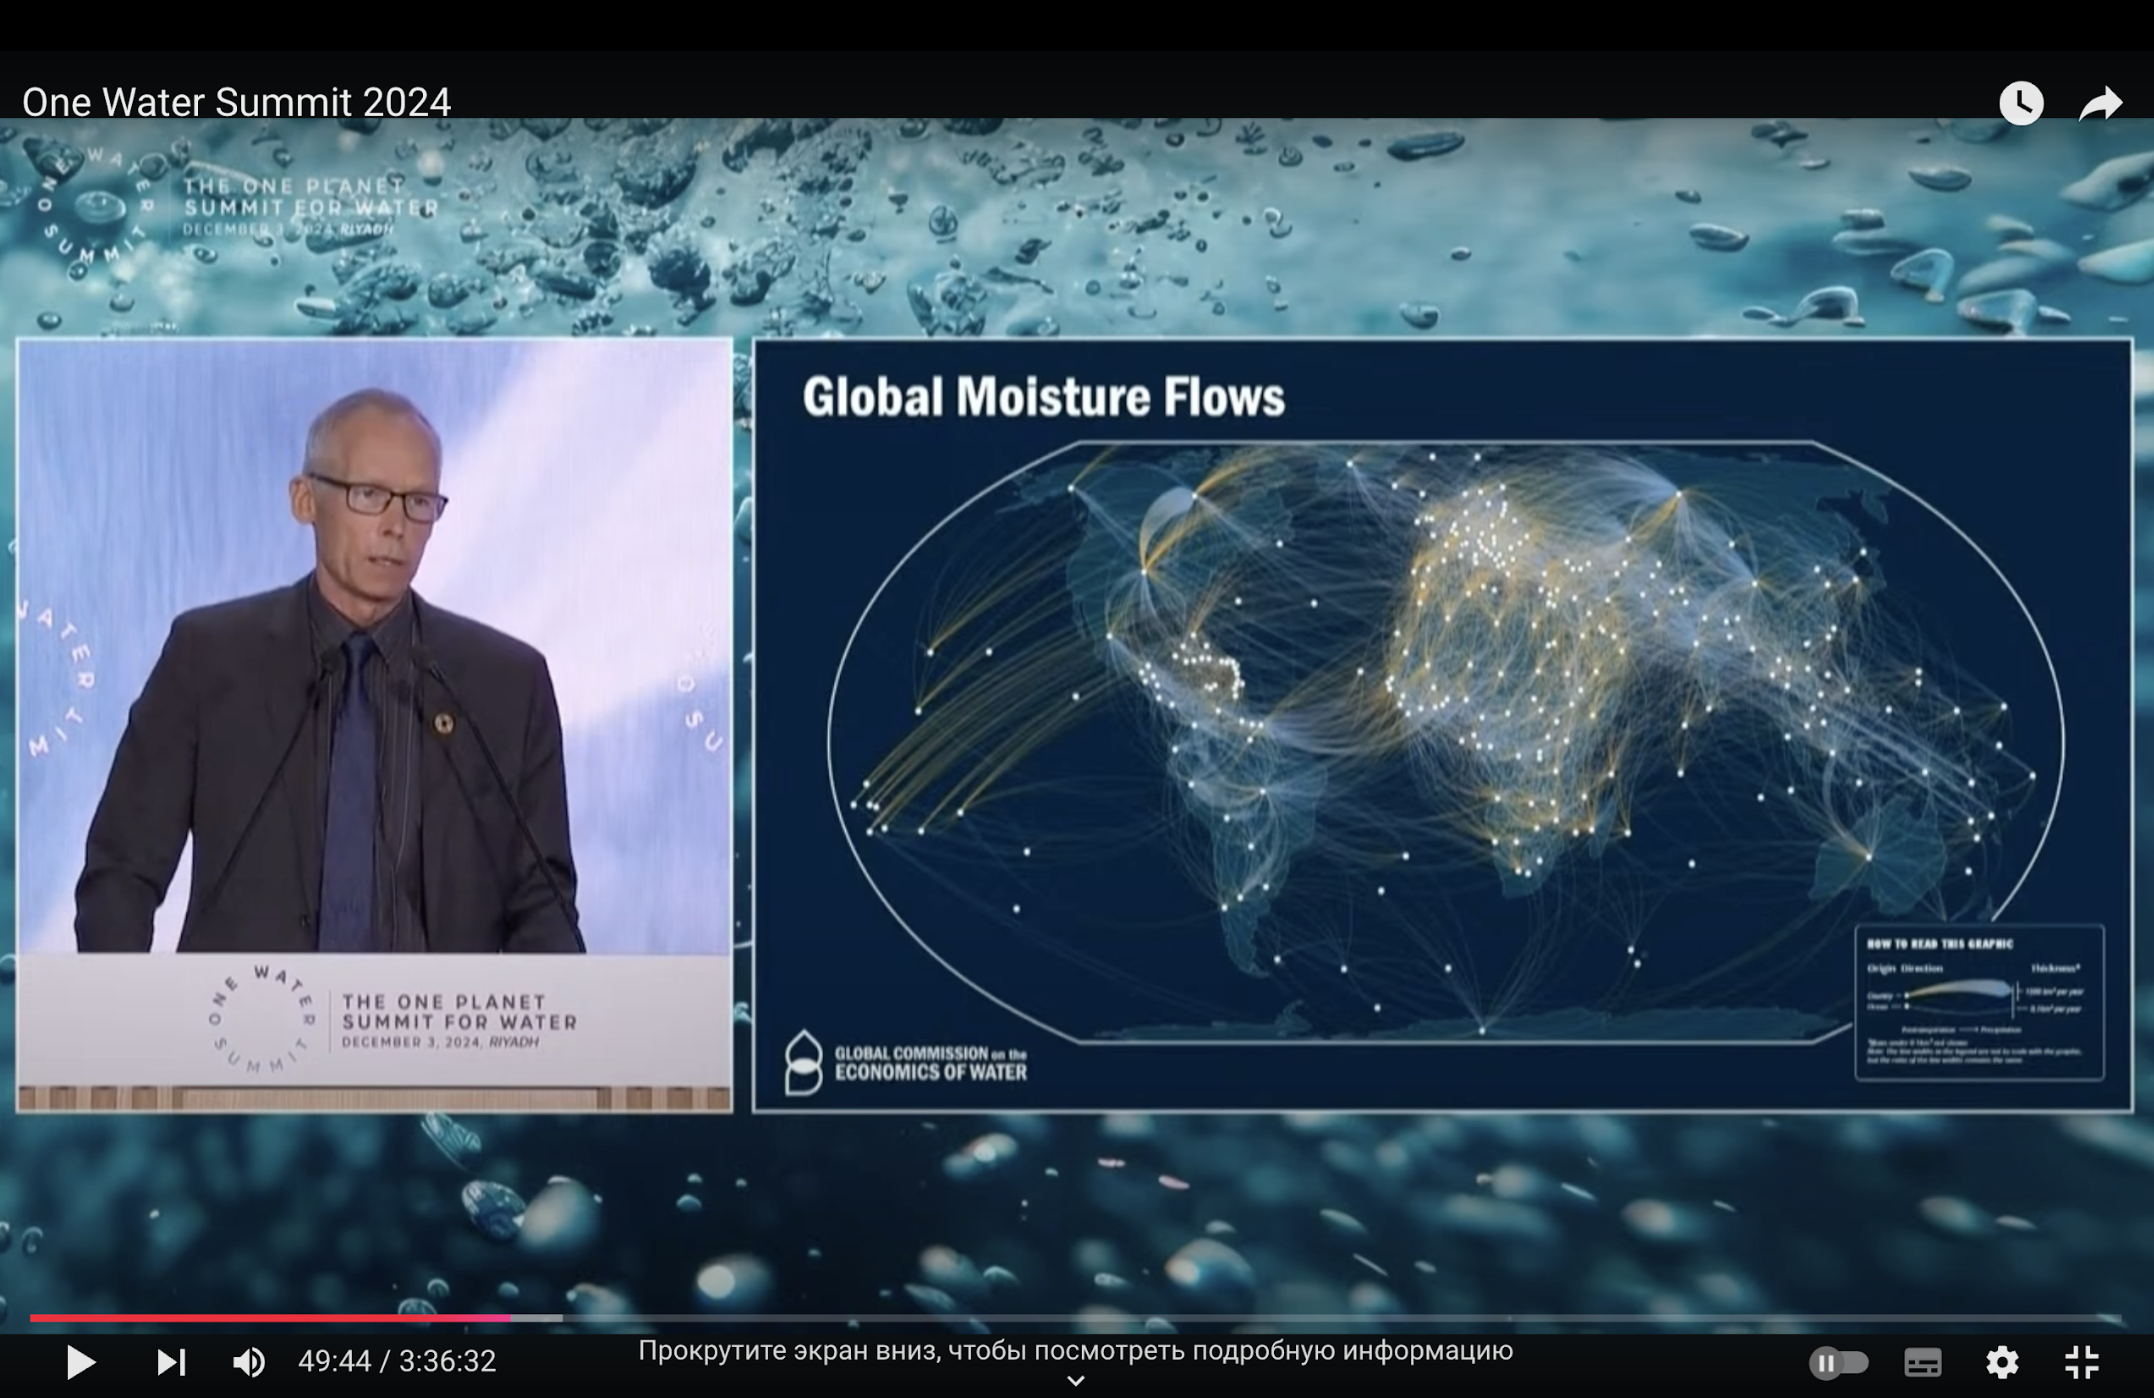Click the red playhead on the progress bar
Screen dimensions: 2154x1398
tap(511, 1318)
